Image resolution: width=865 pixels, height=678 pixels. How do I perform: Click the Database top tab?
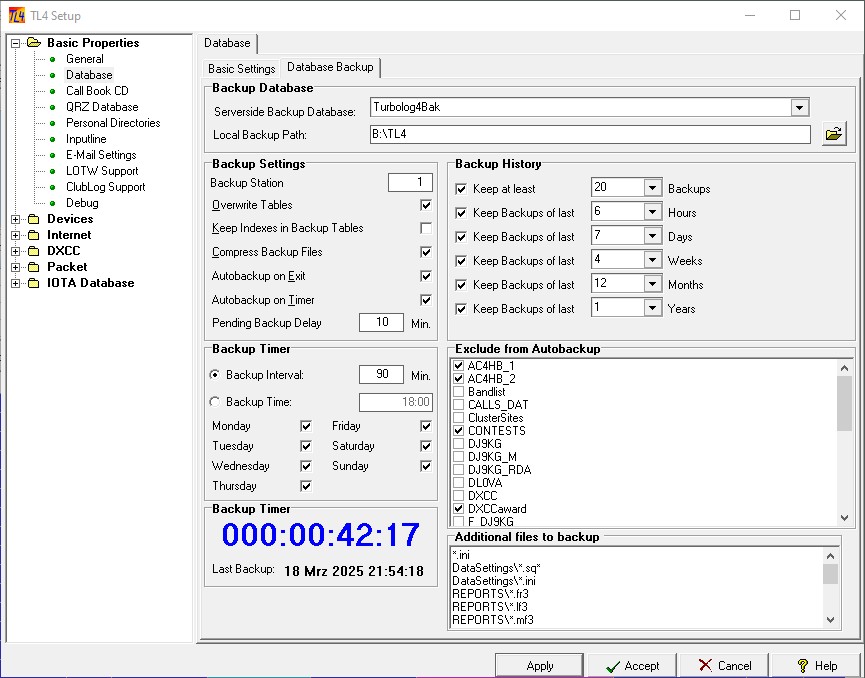pos(227,43)
